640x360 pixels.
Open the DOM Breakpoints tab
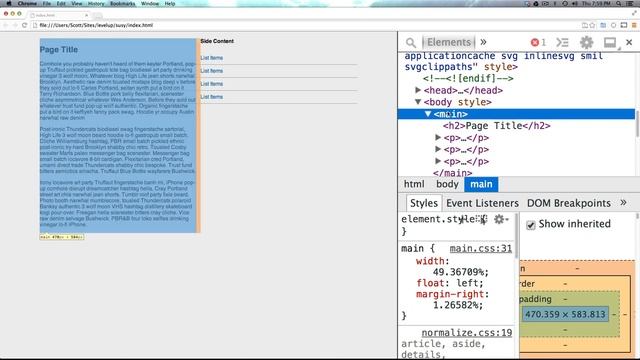click(569, 203)
